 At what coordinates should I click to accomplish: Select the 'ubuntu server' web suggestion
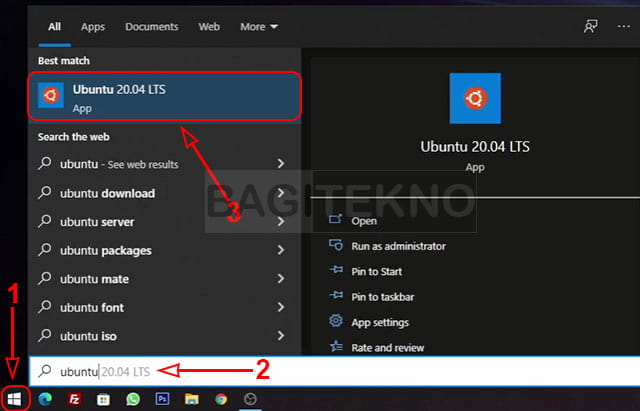click(164, 222)
